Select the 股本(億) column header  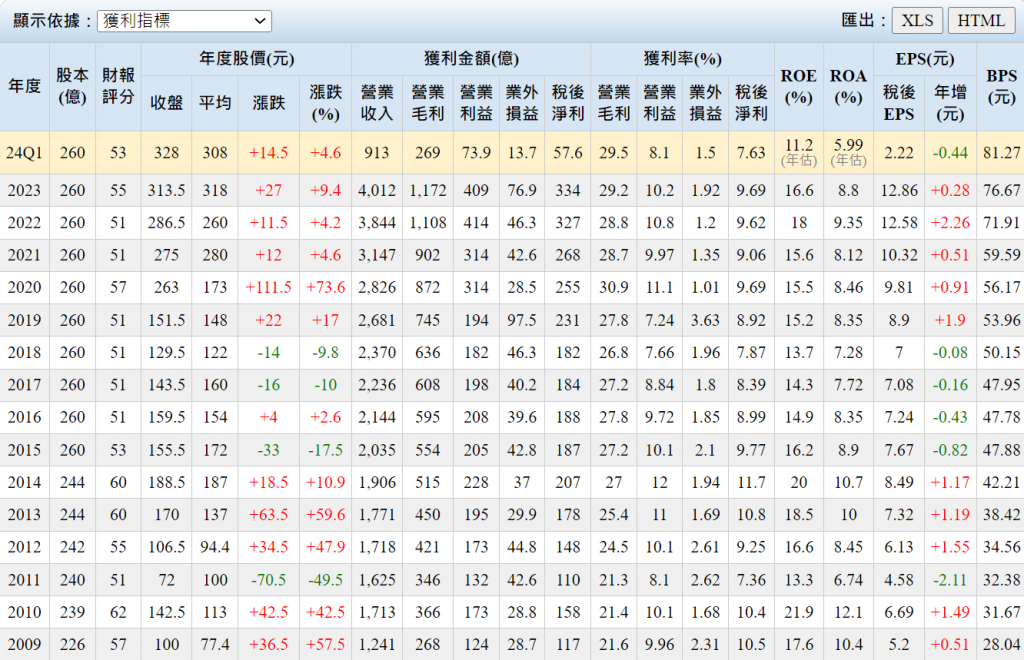pos(72,87)
